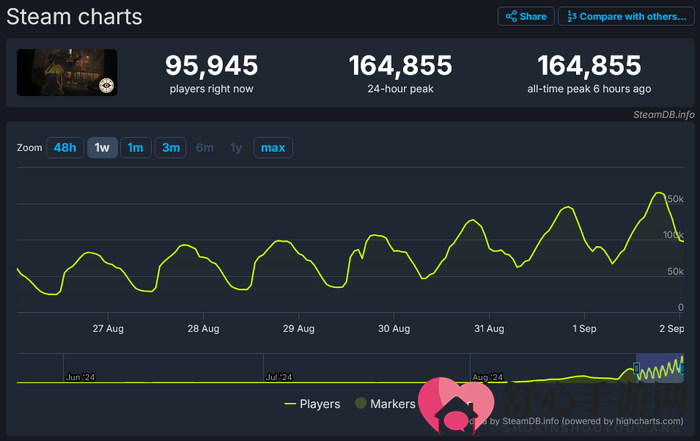
Task: Click the all-time peak 6 hours ago text
Action: pos(589,89)
